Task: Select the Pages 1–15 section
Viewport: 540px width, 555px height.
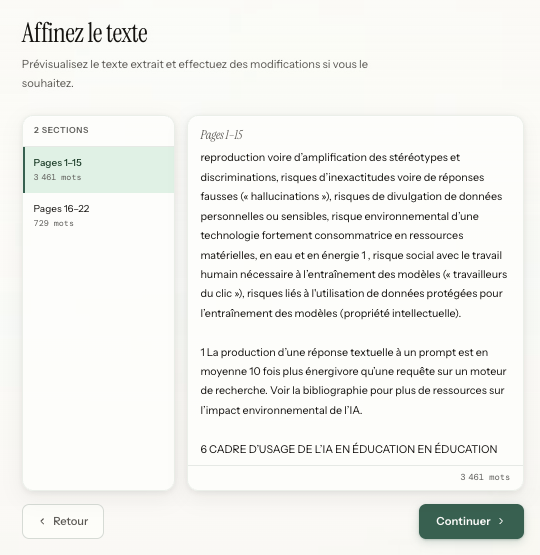Action: click(x=99, y=170)
